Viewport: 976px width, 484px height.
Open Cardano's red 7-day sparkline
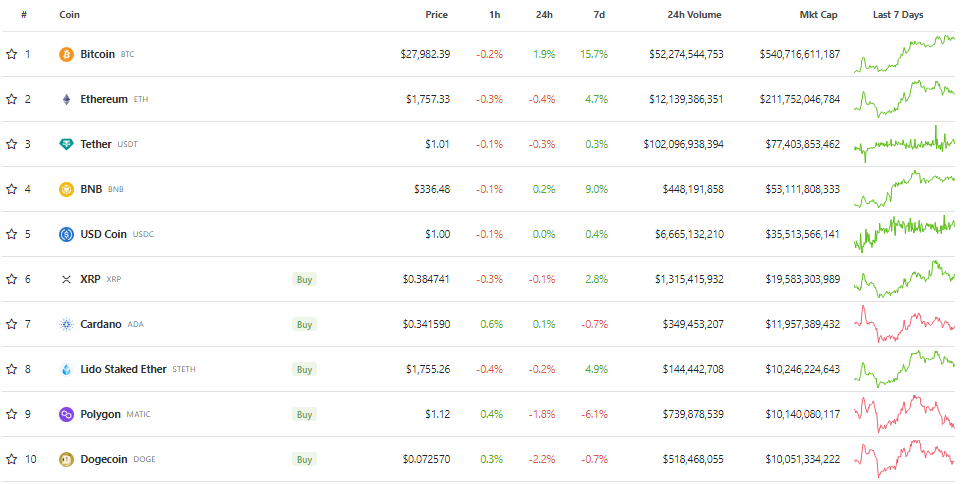coord(904,324)
